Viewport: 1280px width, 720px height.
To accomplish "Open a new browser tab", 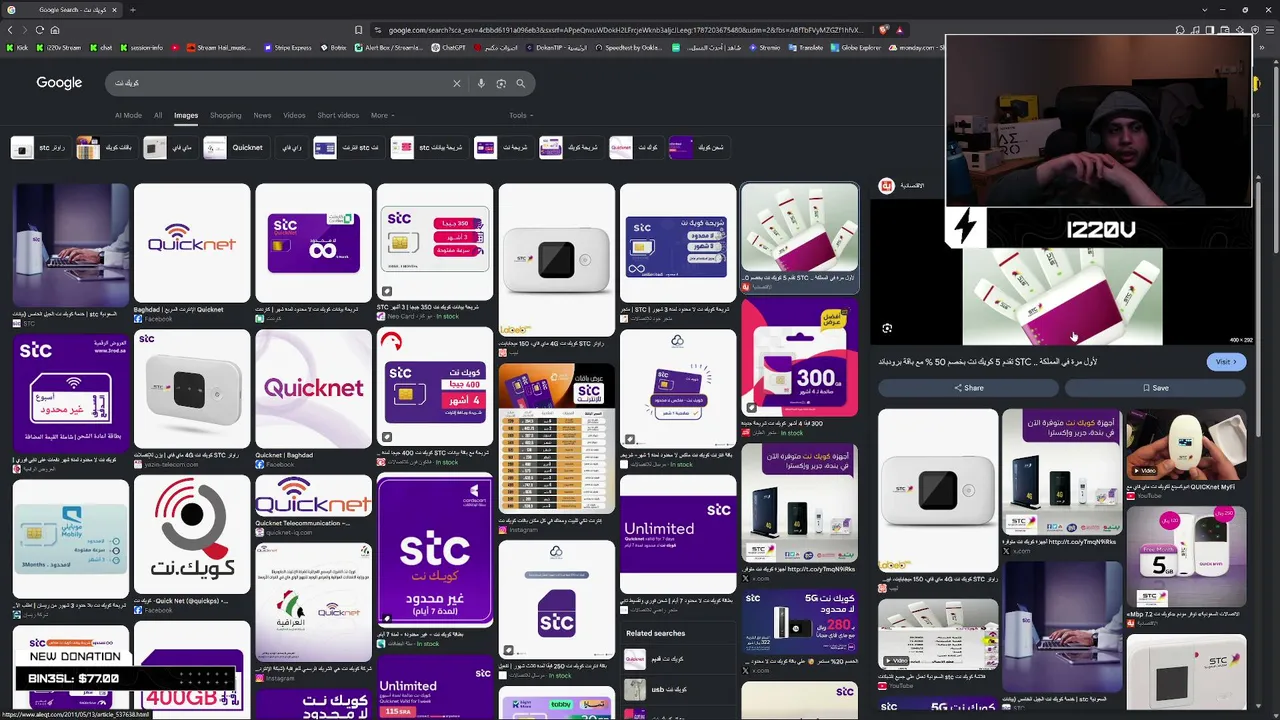I will (132, 10).
